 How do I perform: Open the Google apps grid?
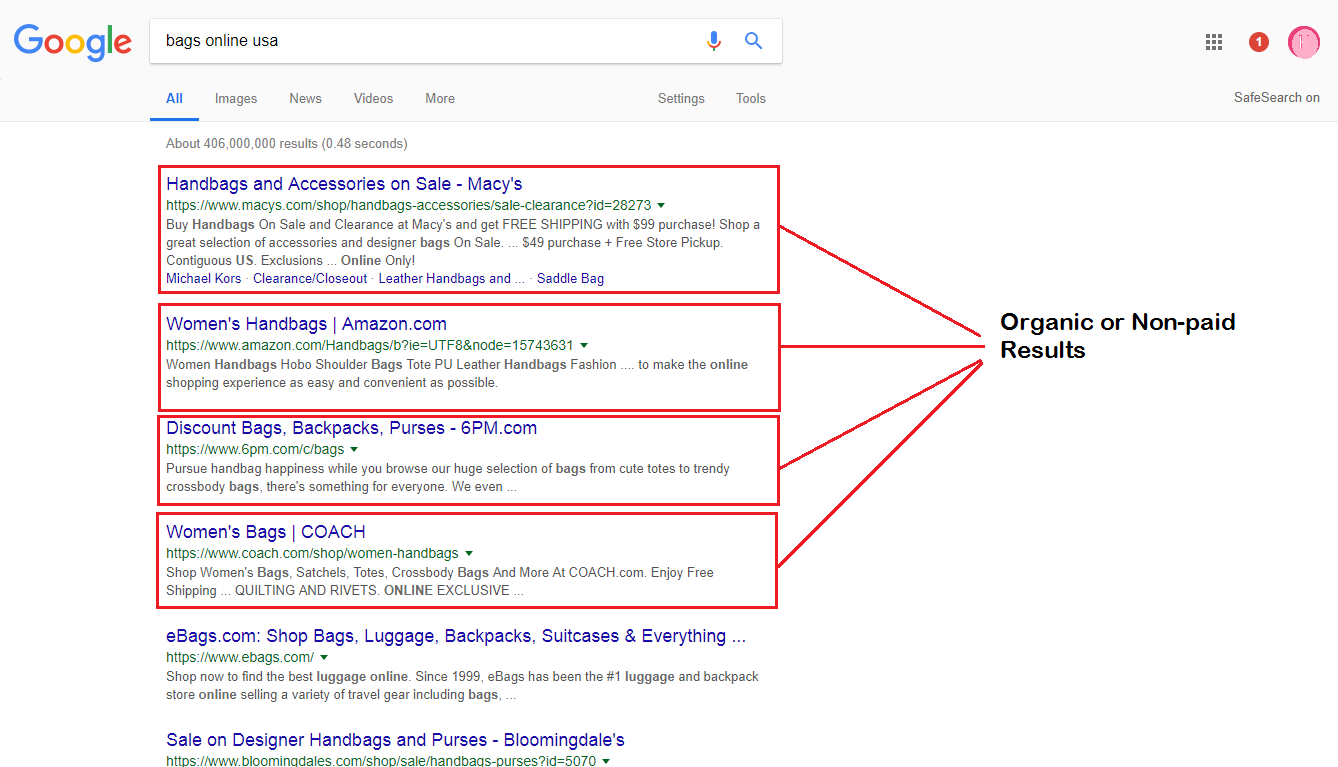click(x=1213, y=41)
